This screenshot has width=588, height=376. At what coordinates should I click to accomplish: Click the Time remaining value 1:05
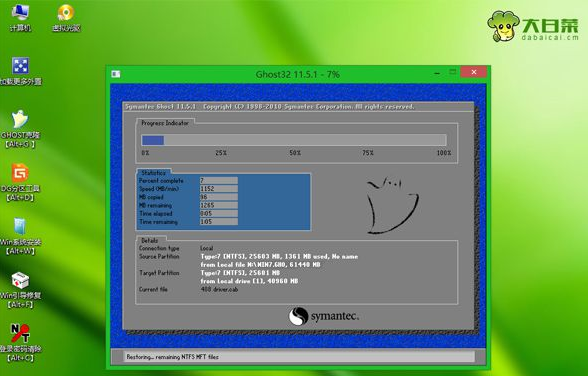tap(219, 222)
